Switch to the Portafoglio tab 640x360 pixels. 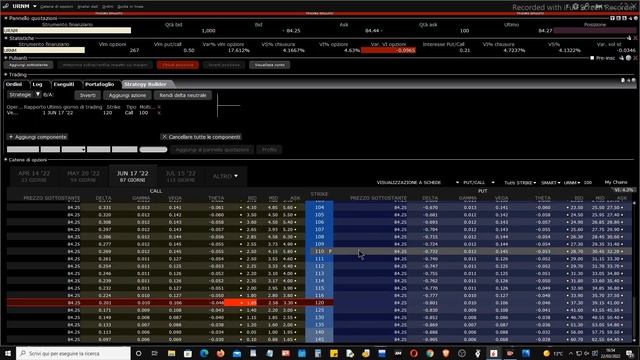tap(100, 84)
